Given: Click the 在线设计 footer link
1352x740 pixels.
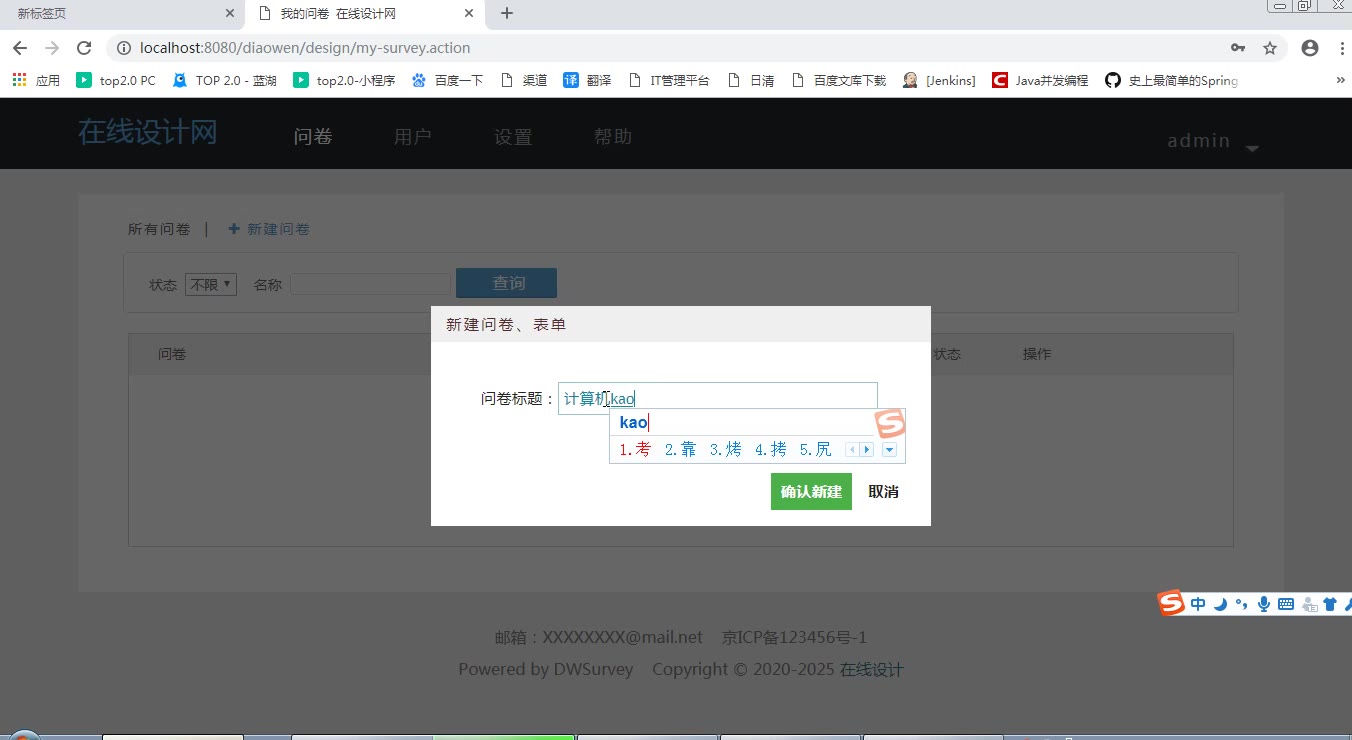Looking at the screenshot, I should click(871, 669).
